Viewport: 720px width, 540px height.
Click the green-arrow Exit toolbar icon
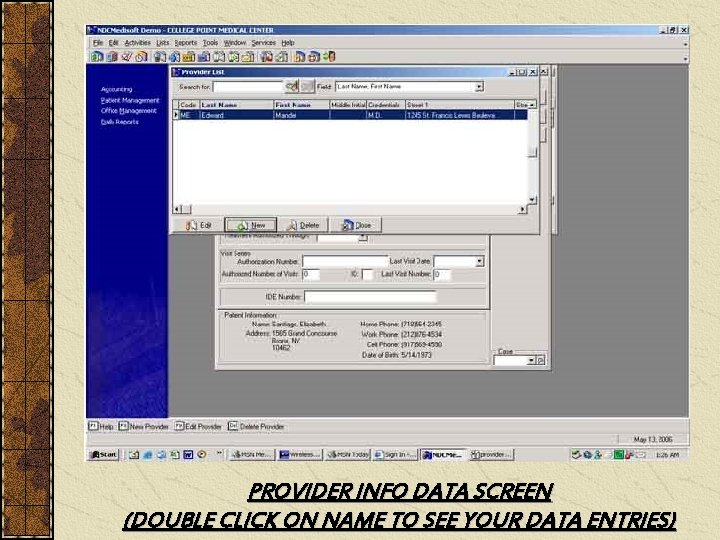tap(329, 56)
